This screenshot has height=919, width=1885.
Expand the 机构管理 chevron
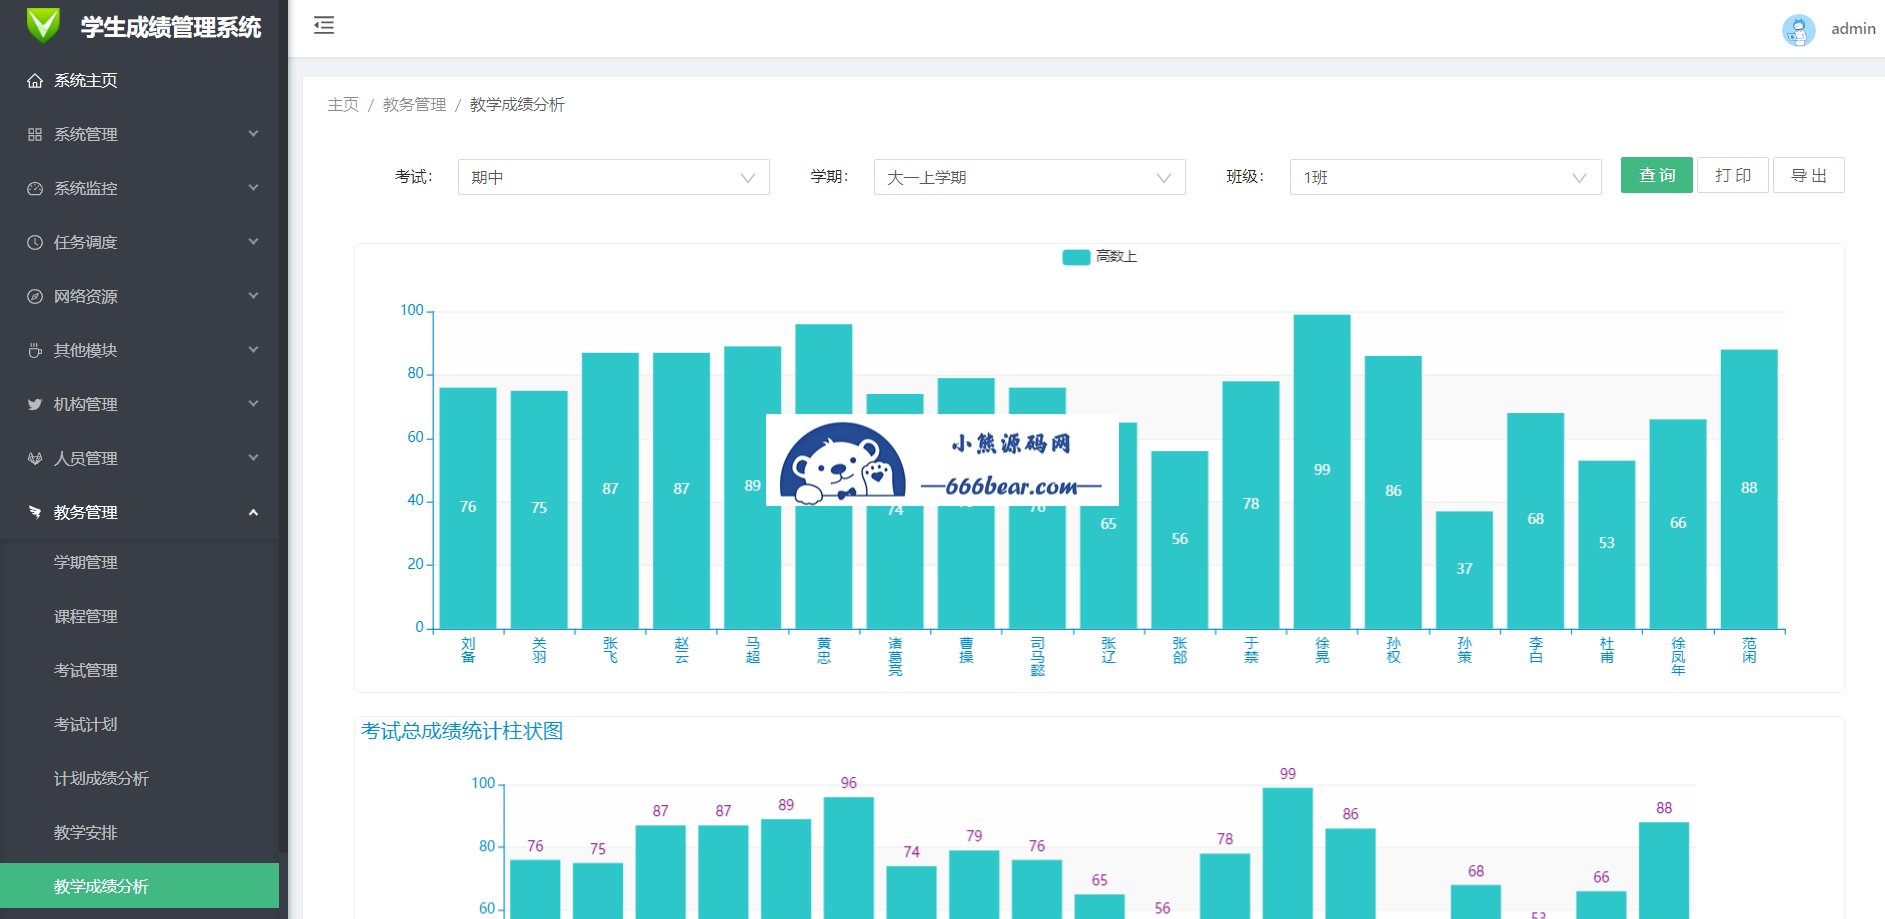coord(253,404)
